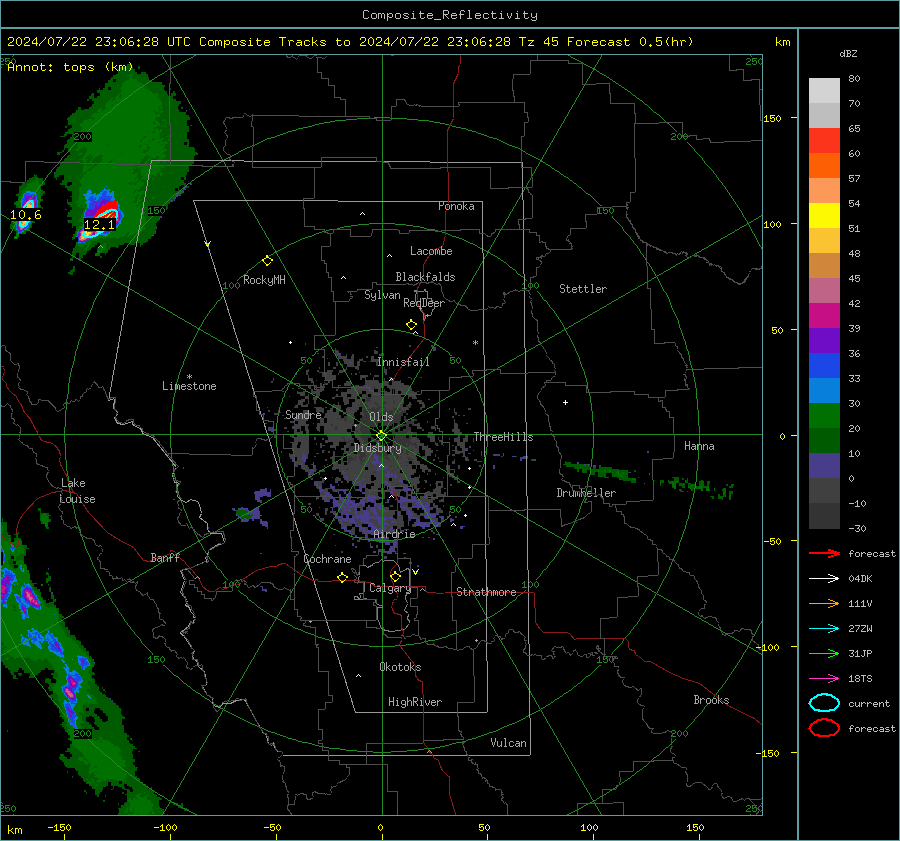Click the Olds location label

(x=381, y=417)
